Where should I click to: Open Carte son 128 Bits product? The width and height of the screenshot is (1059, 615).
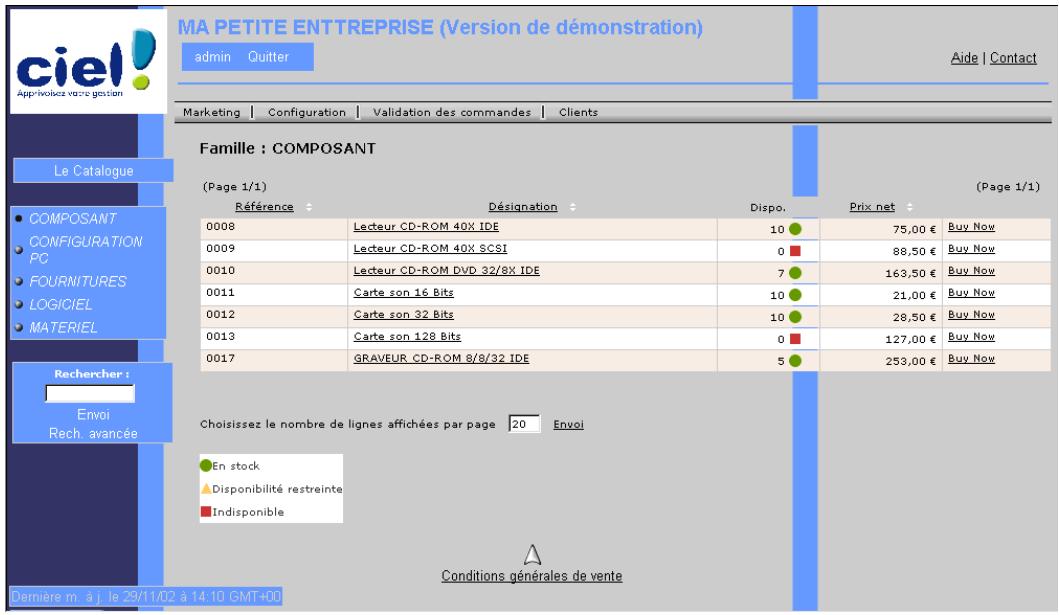pos(407,336)
